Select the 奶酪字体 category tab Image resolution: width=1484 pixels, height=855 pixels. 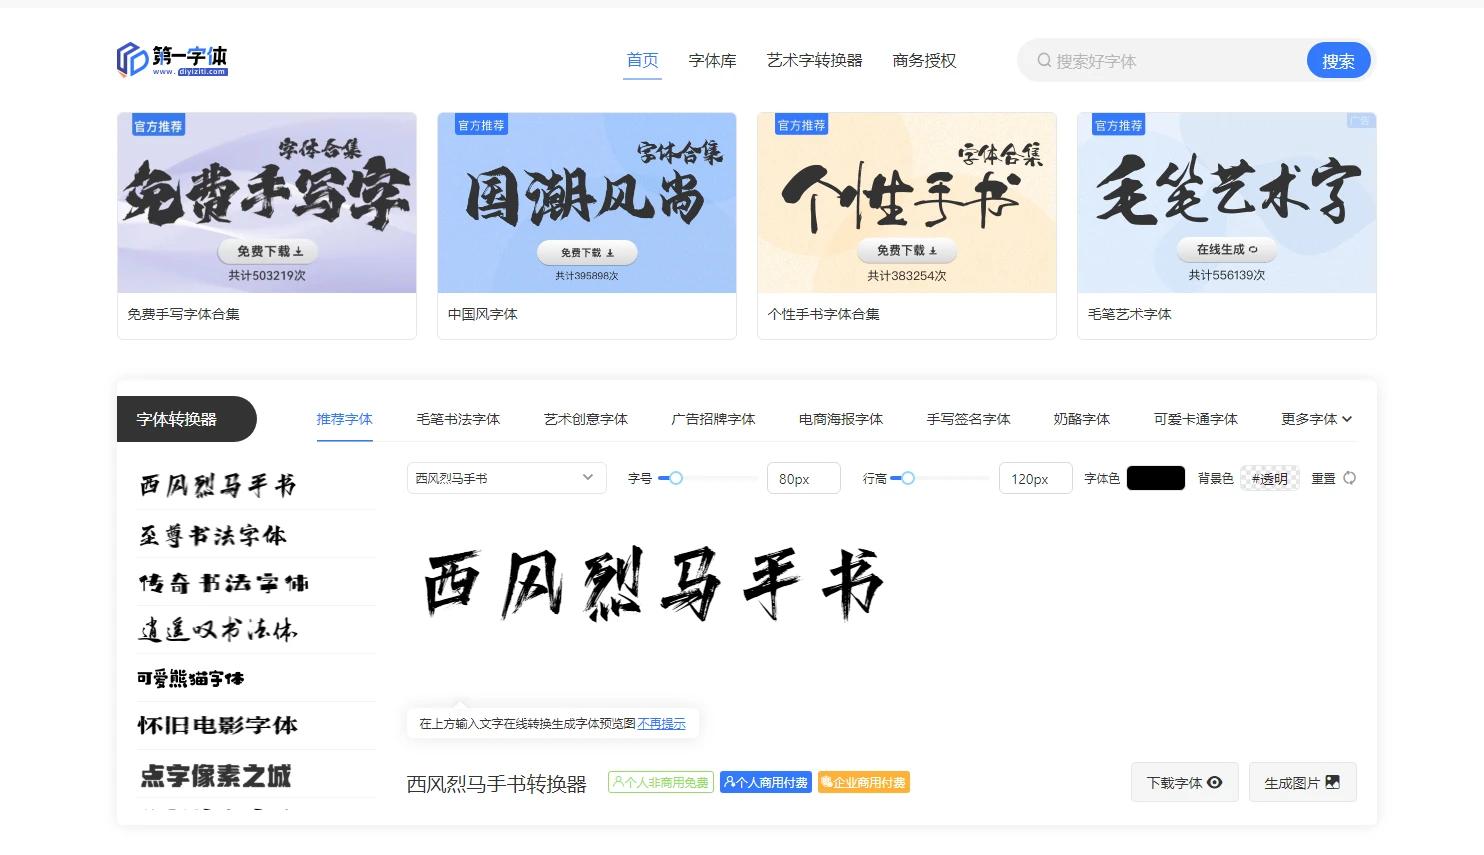click(x=1081, y=419)
